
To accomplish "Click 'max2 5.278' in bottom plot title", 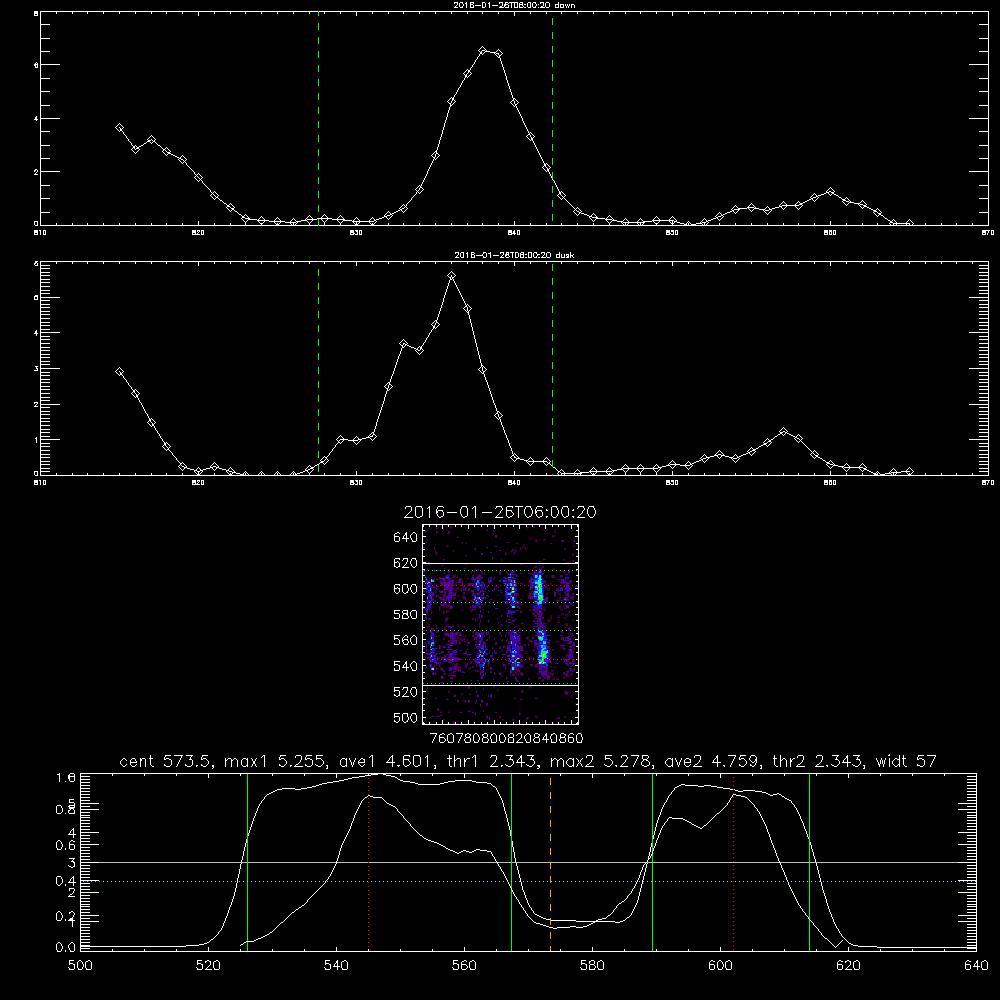I will pyautogui.click(x=601, y=761).
